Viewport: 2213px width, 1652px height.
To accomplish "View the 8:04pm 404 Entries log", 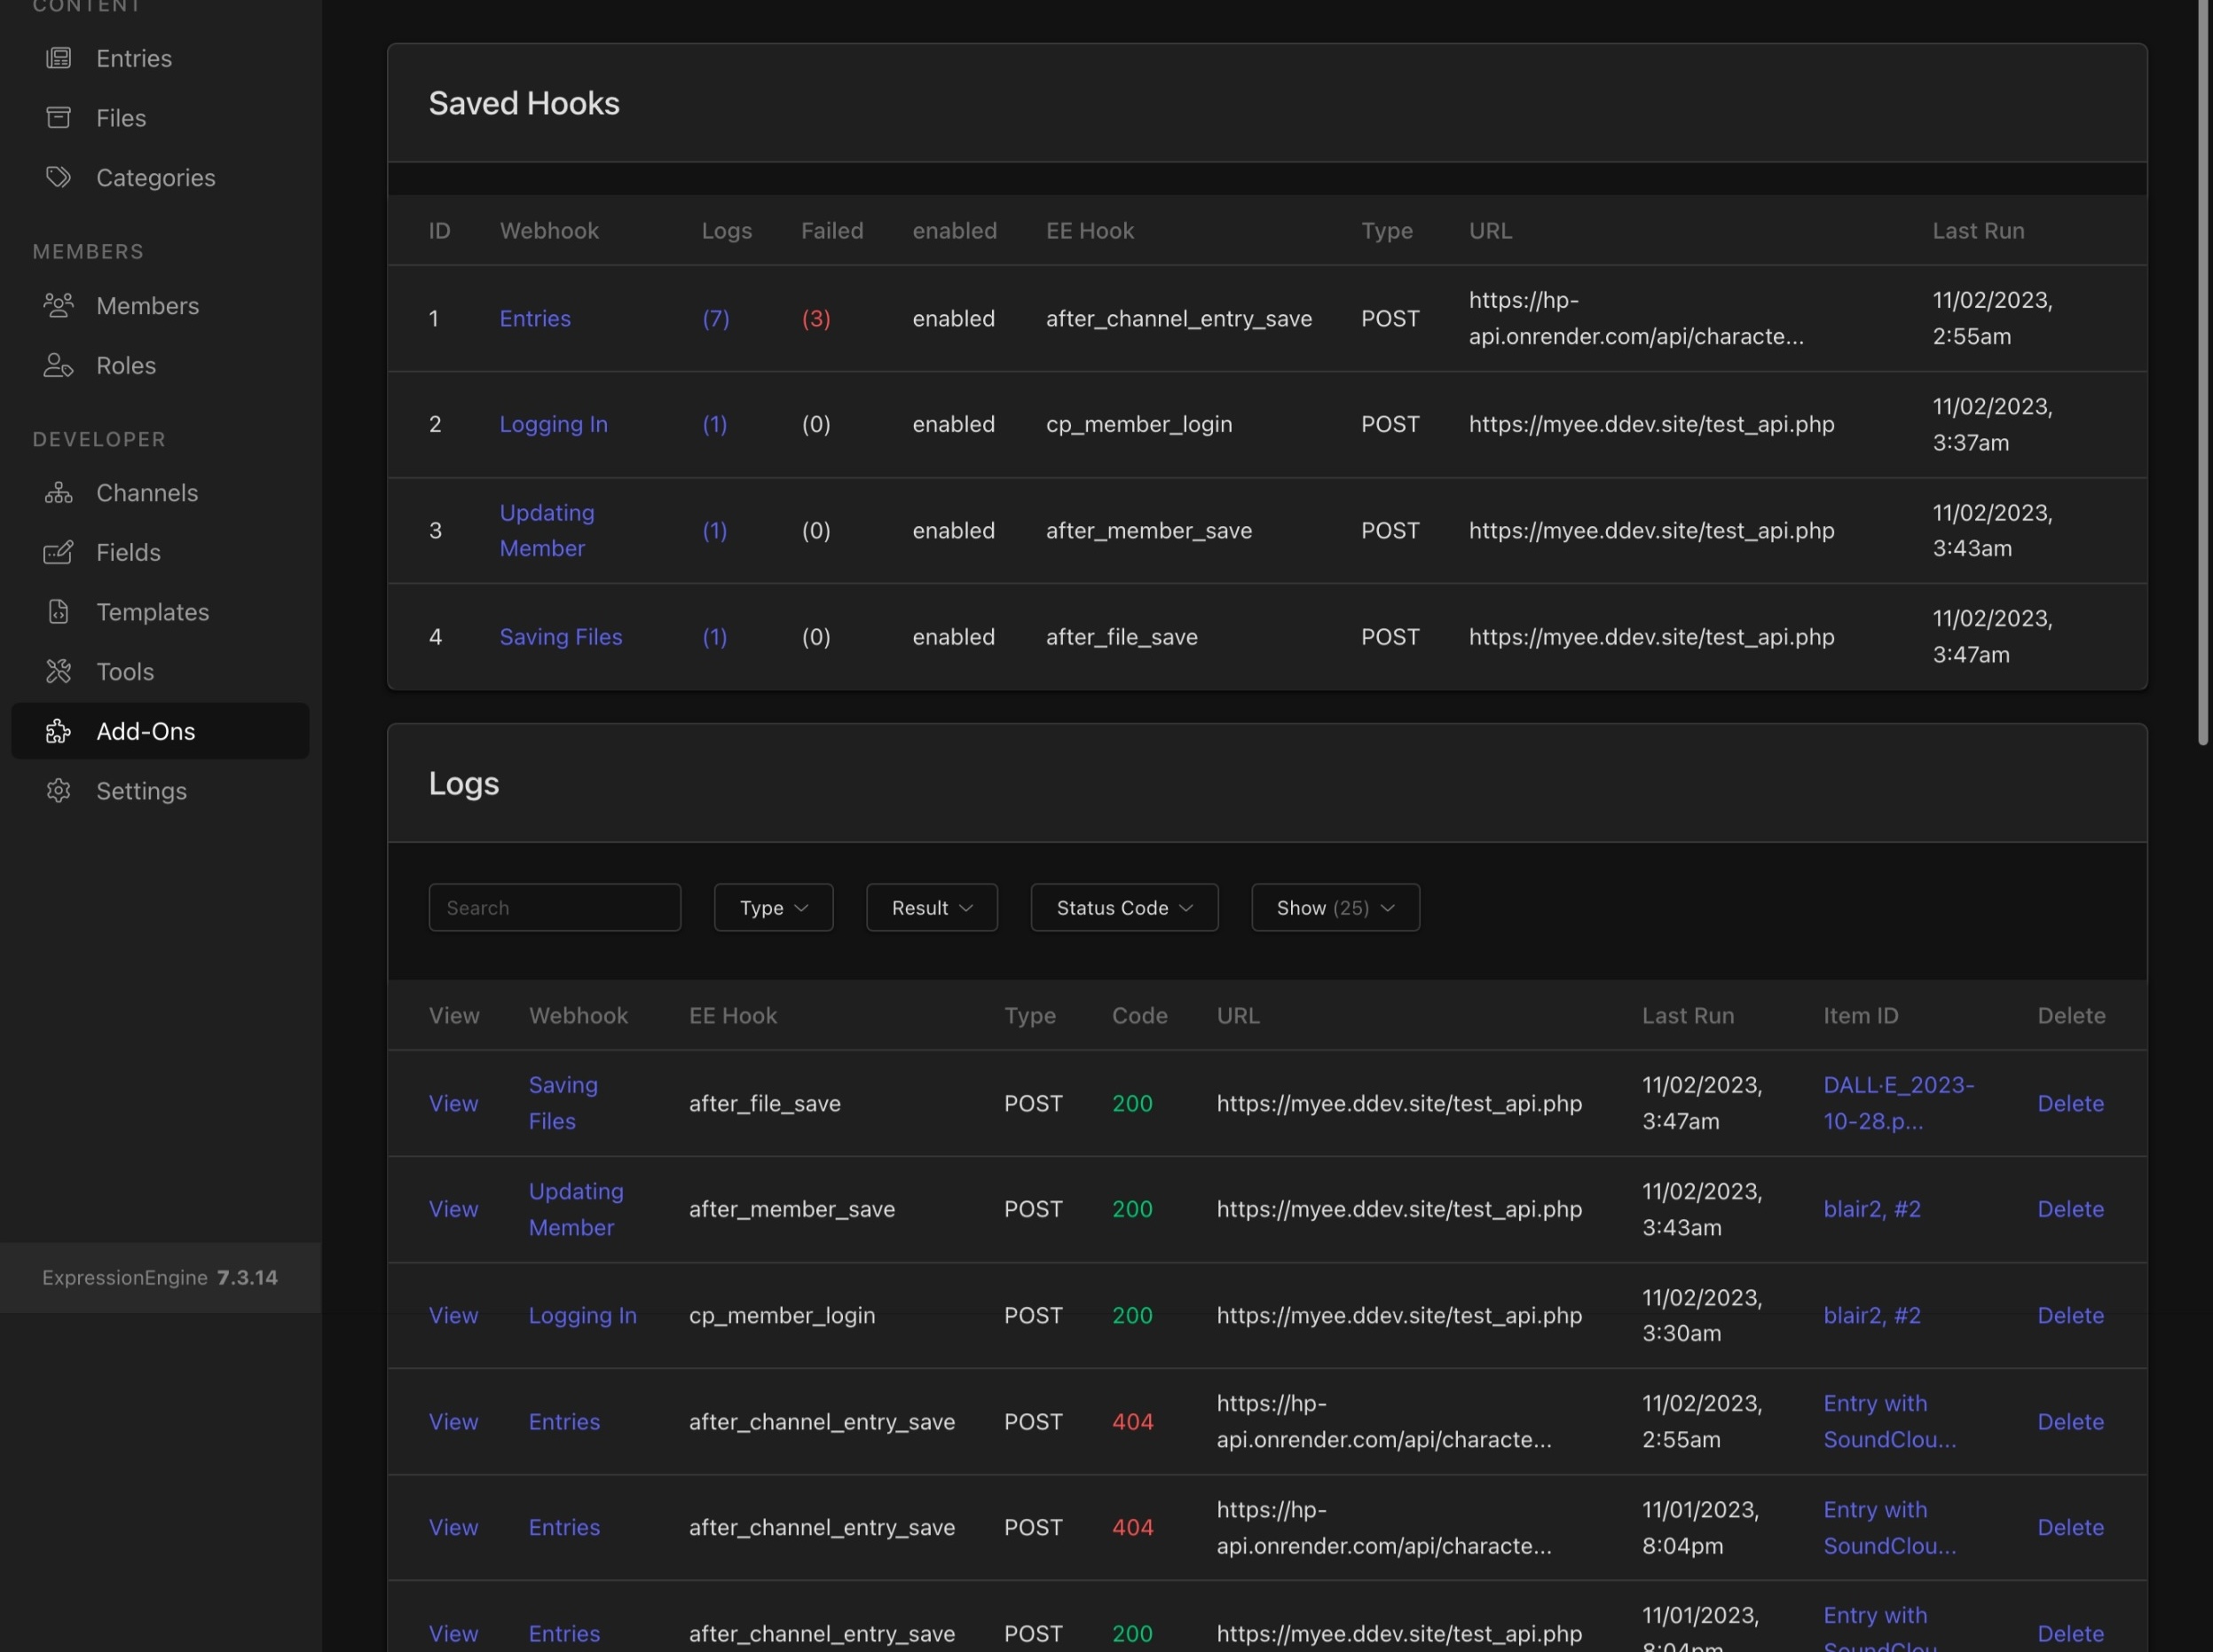I will [x=453, y=1527].
